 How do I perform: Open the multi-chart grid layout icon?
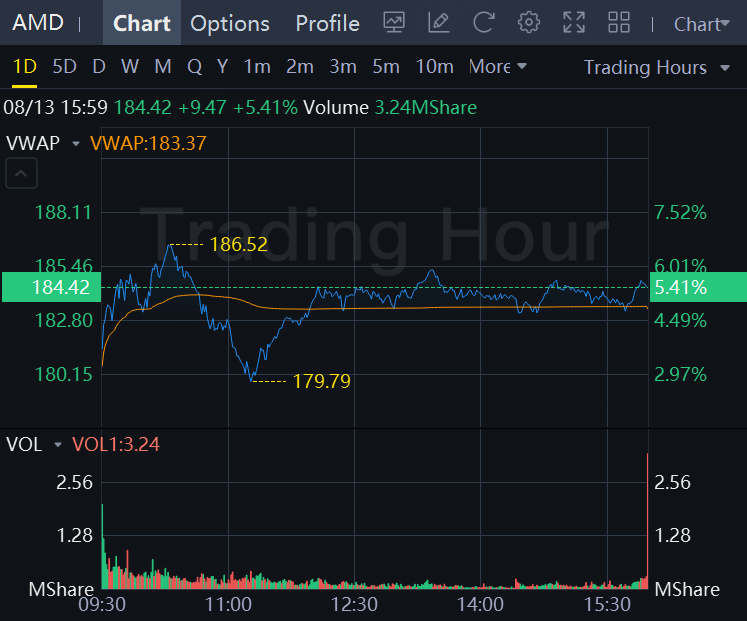point(619,22)
